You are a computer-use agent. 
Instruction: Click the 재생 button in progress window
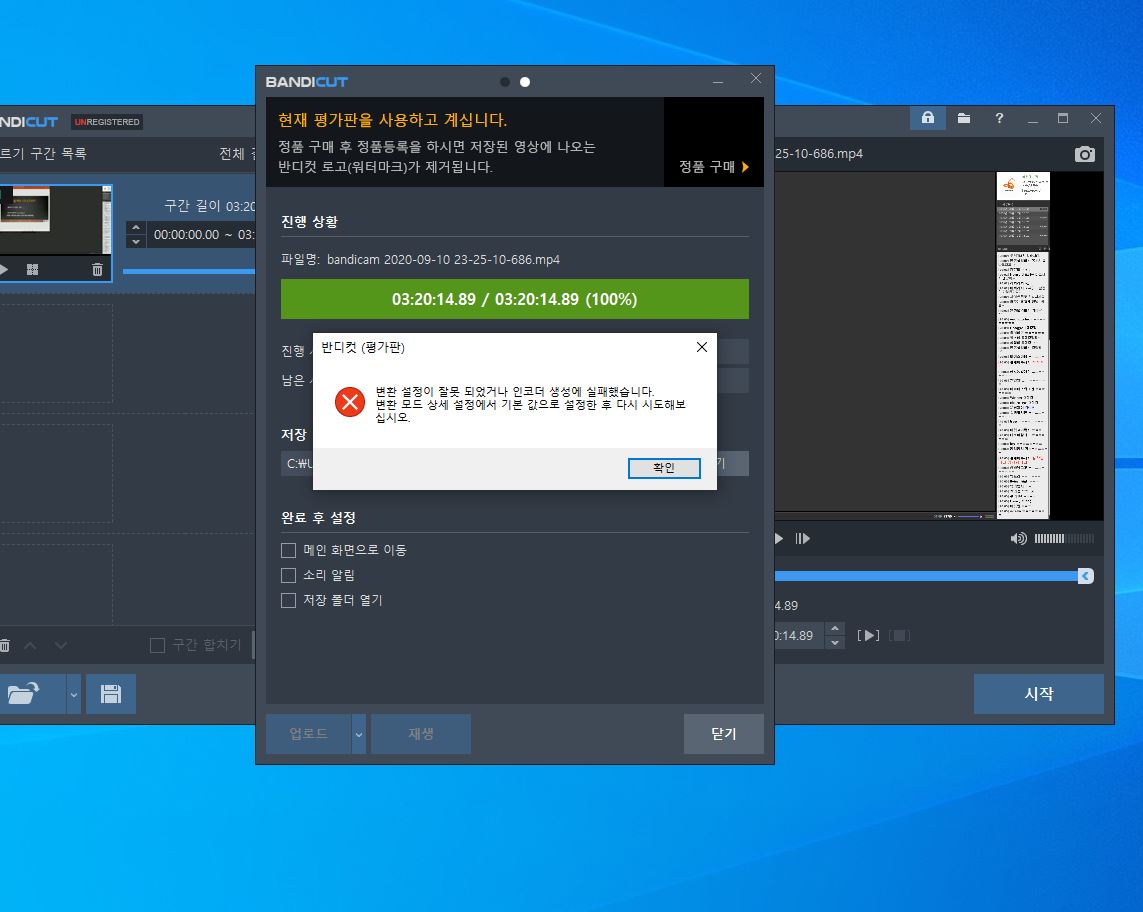click(421, 733)
